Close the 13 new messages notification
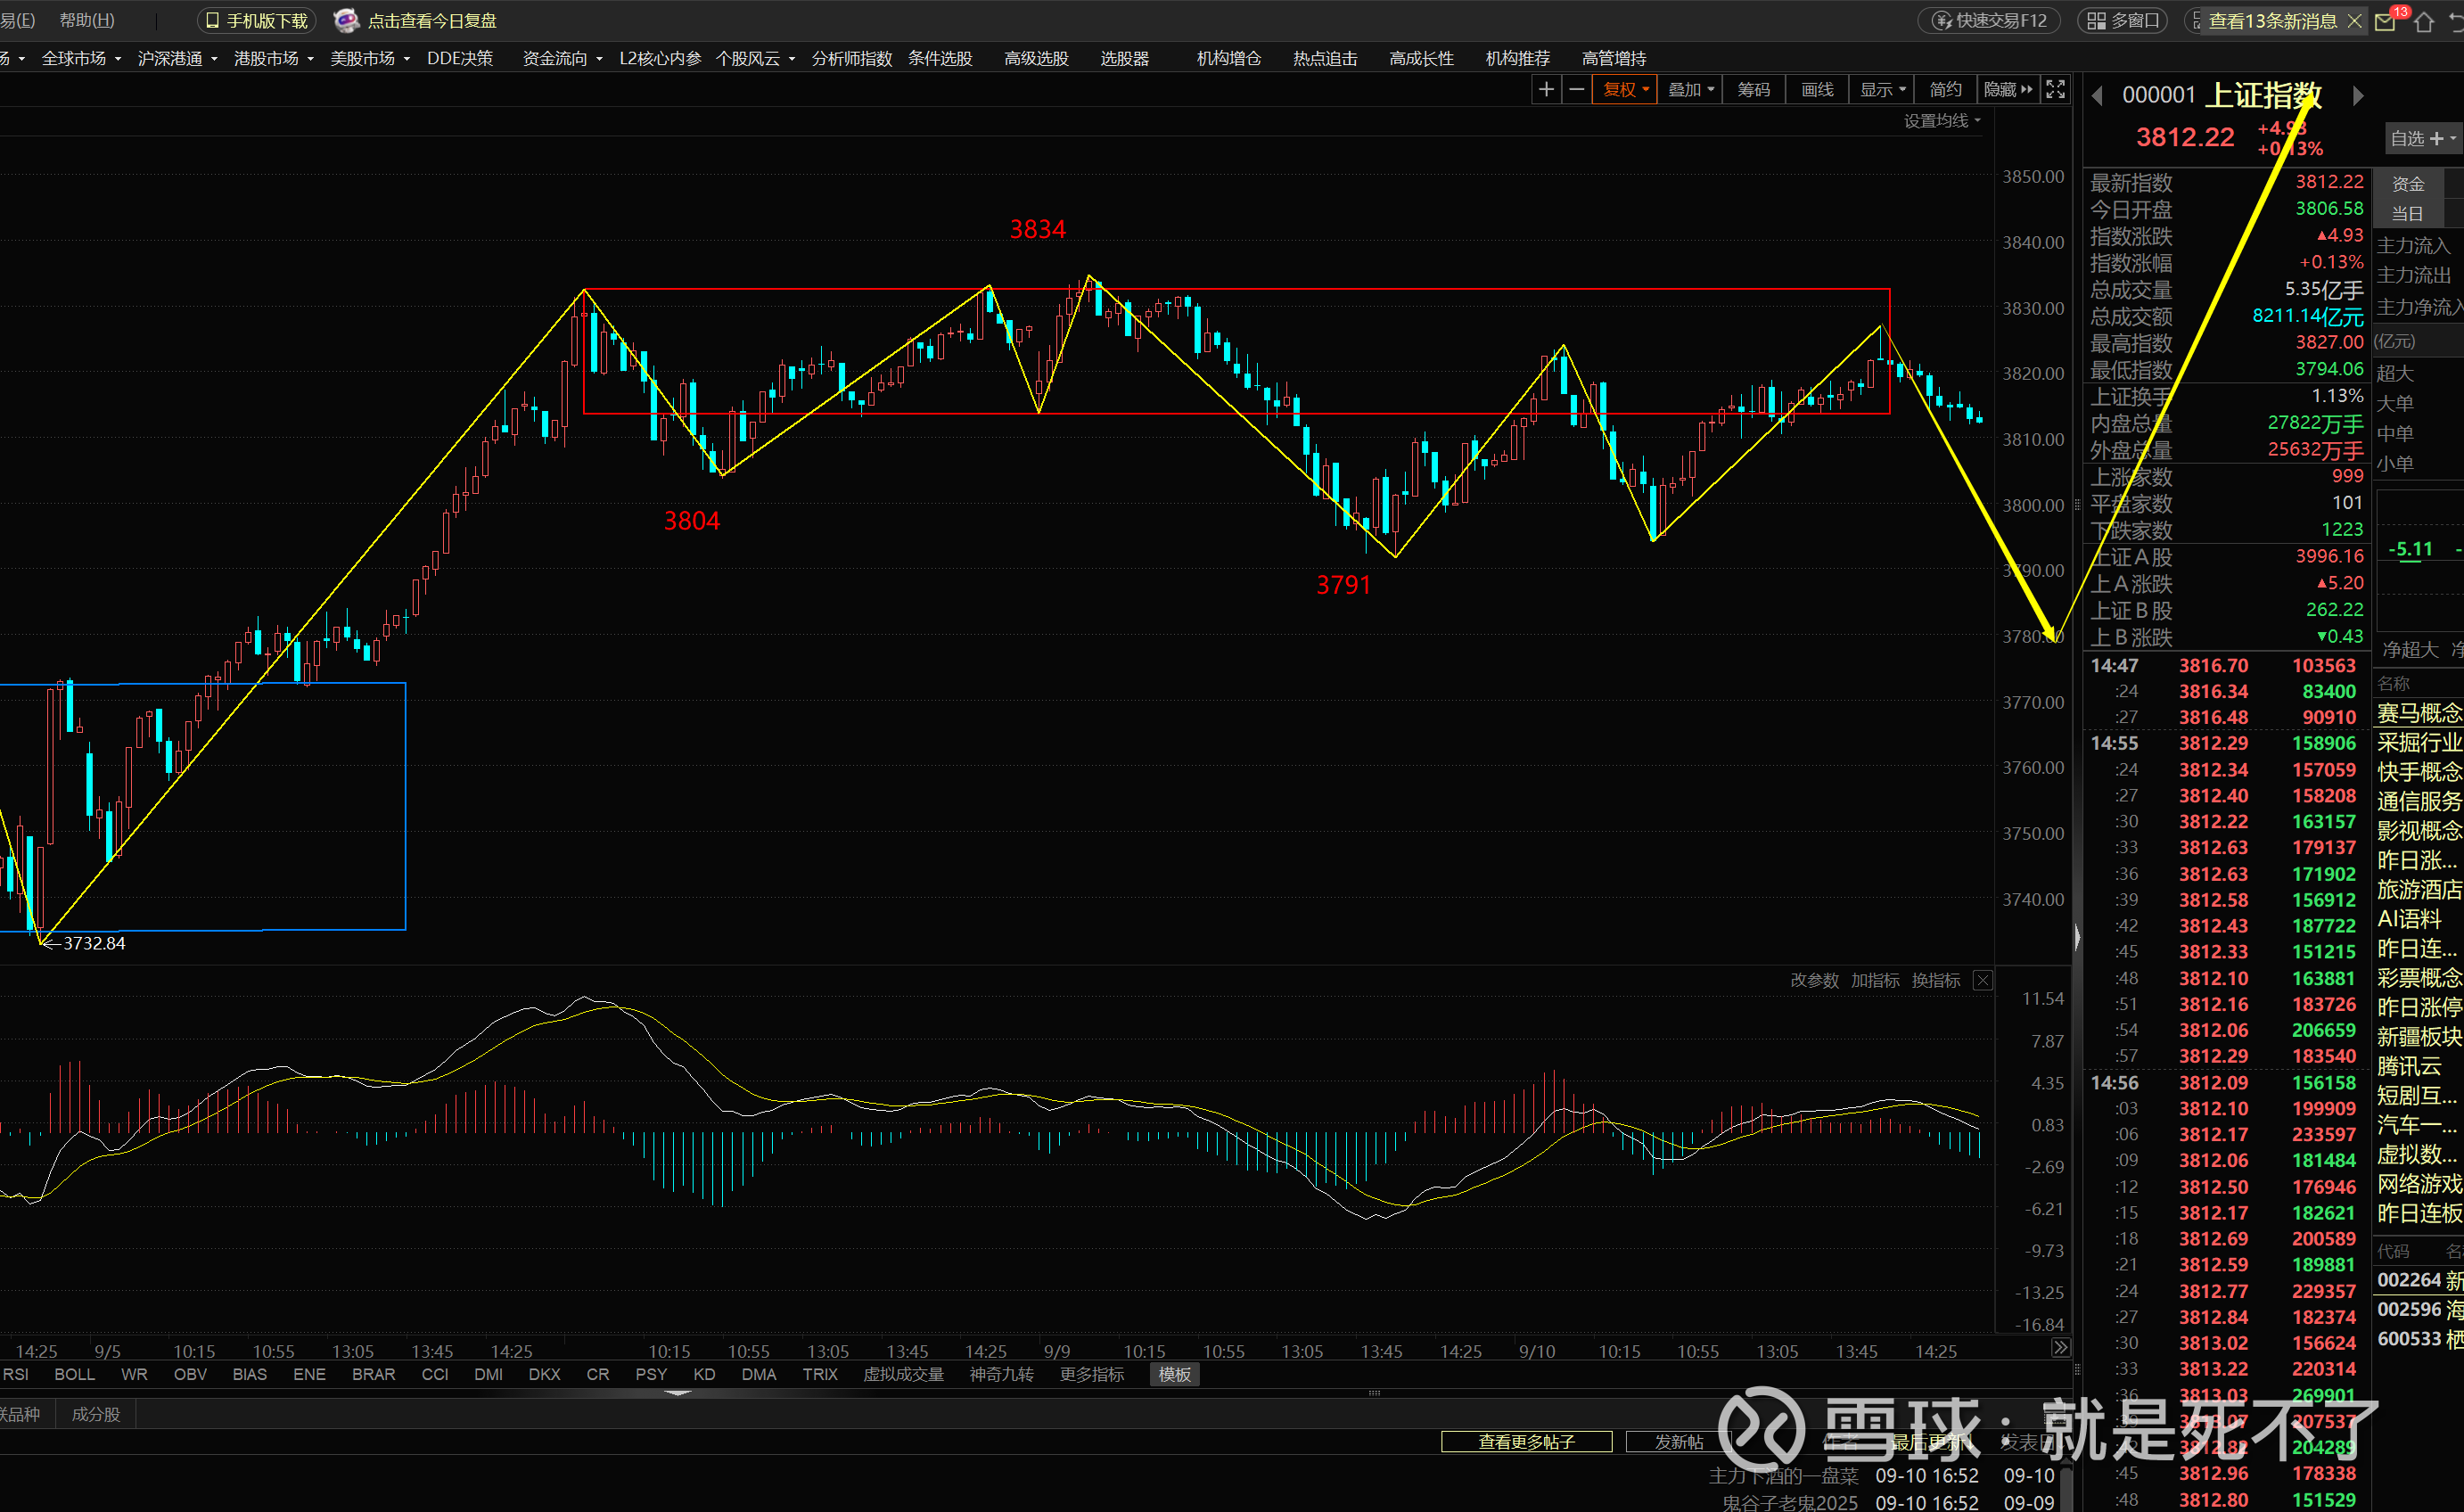 coord(2355,21)
